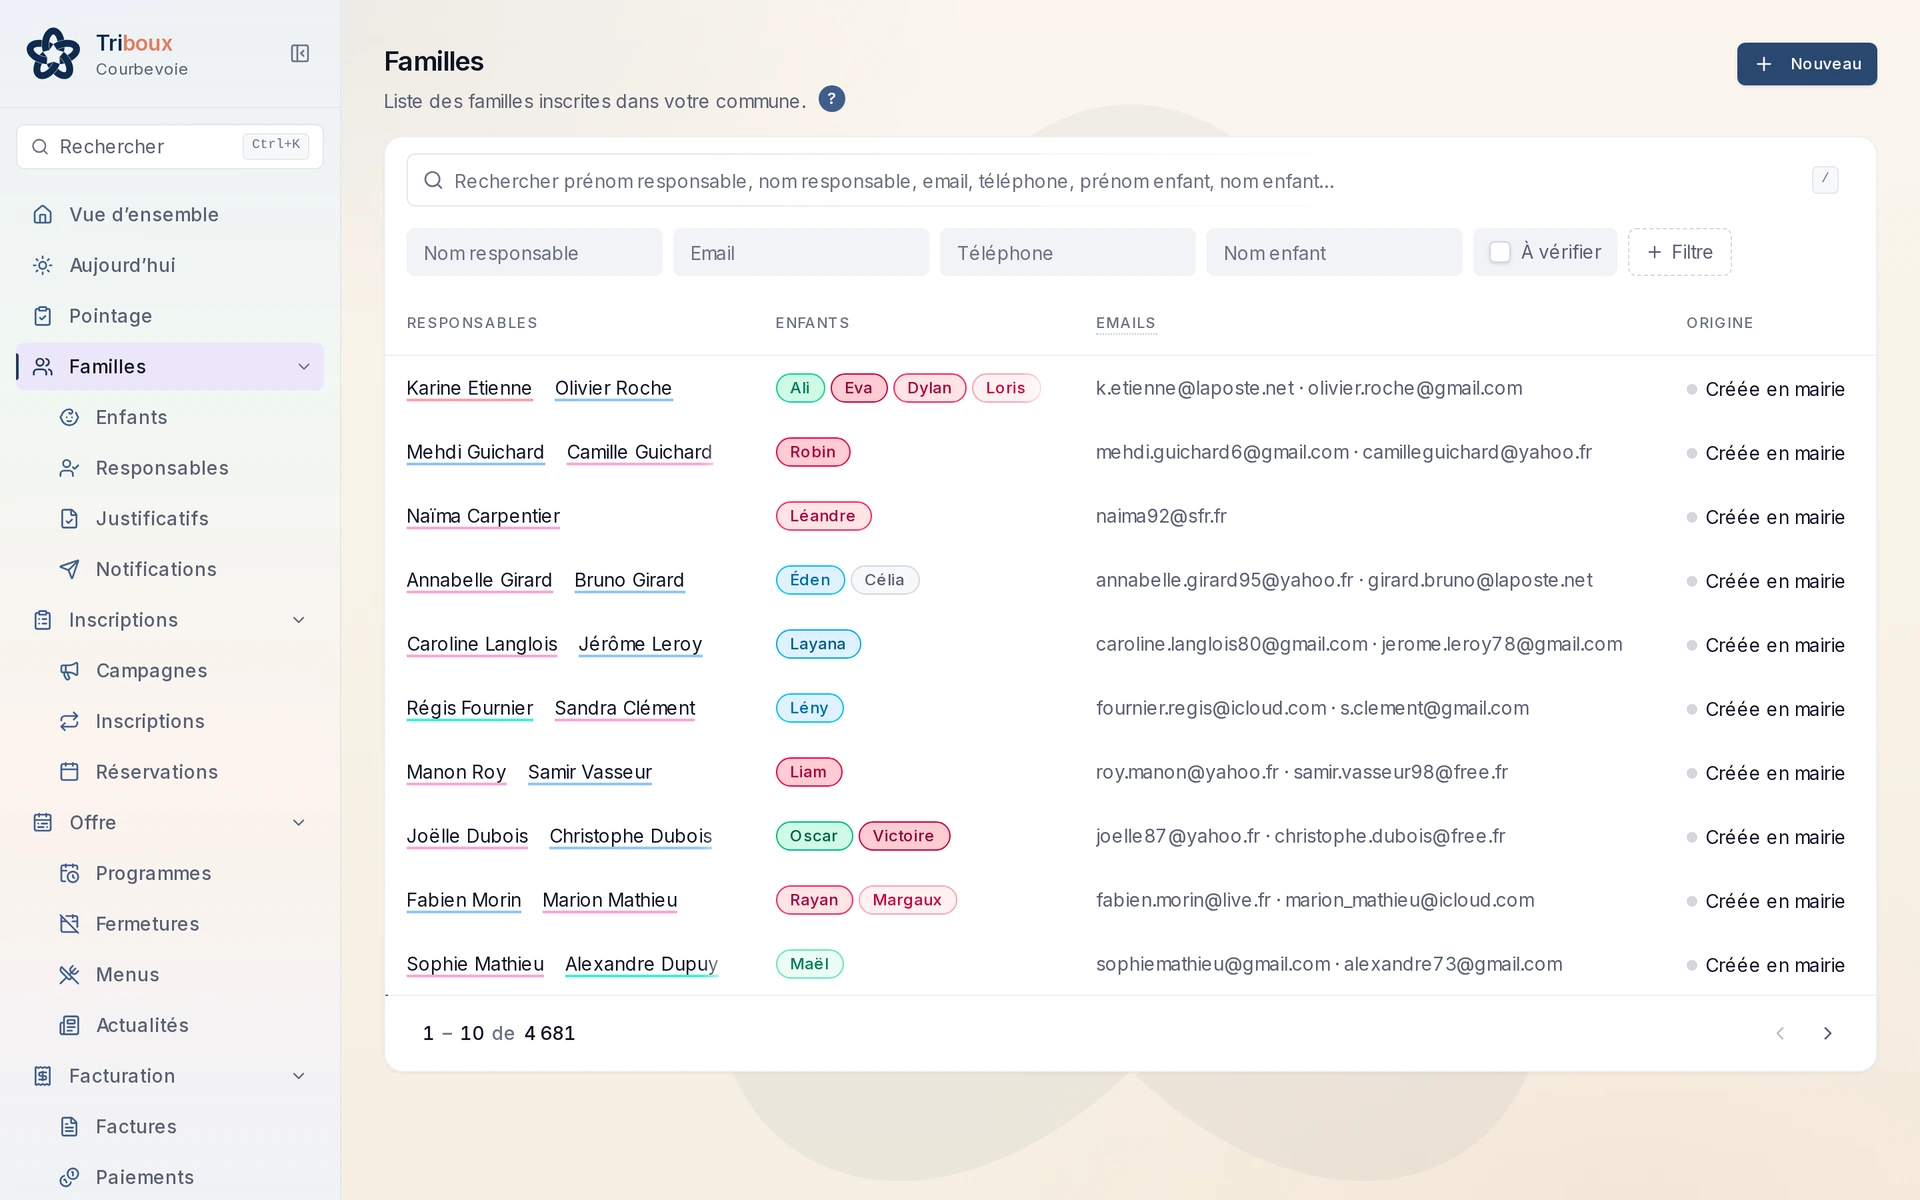Screen dimensions: 1920x1200
Task: Go to next page of families
Action: 1828,1033
